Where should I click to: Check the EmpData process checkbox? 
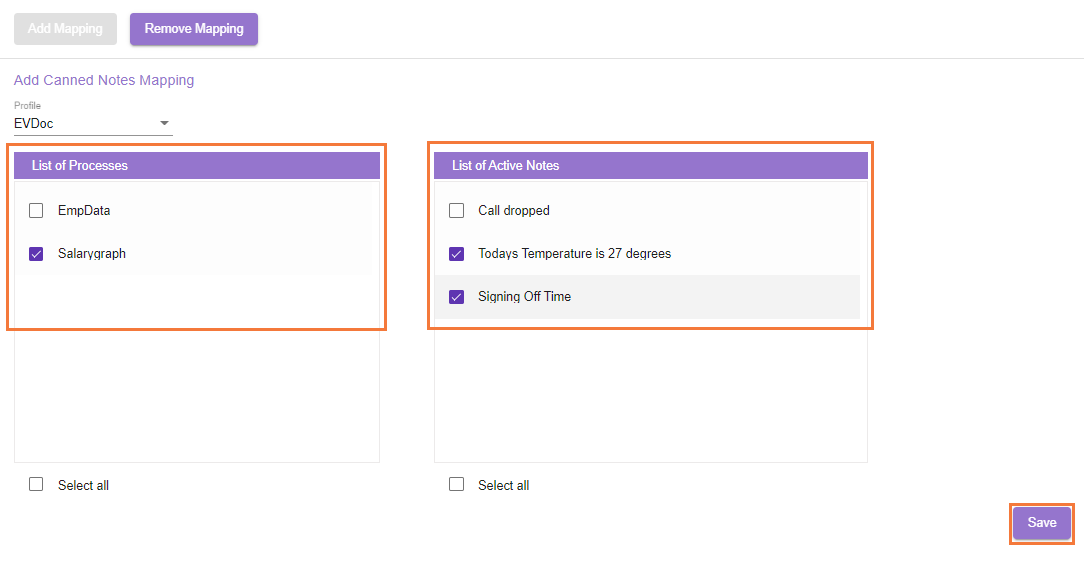36,211
